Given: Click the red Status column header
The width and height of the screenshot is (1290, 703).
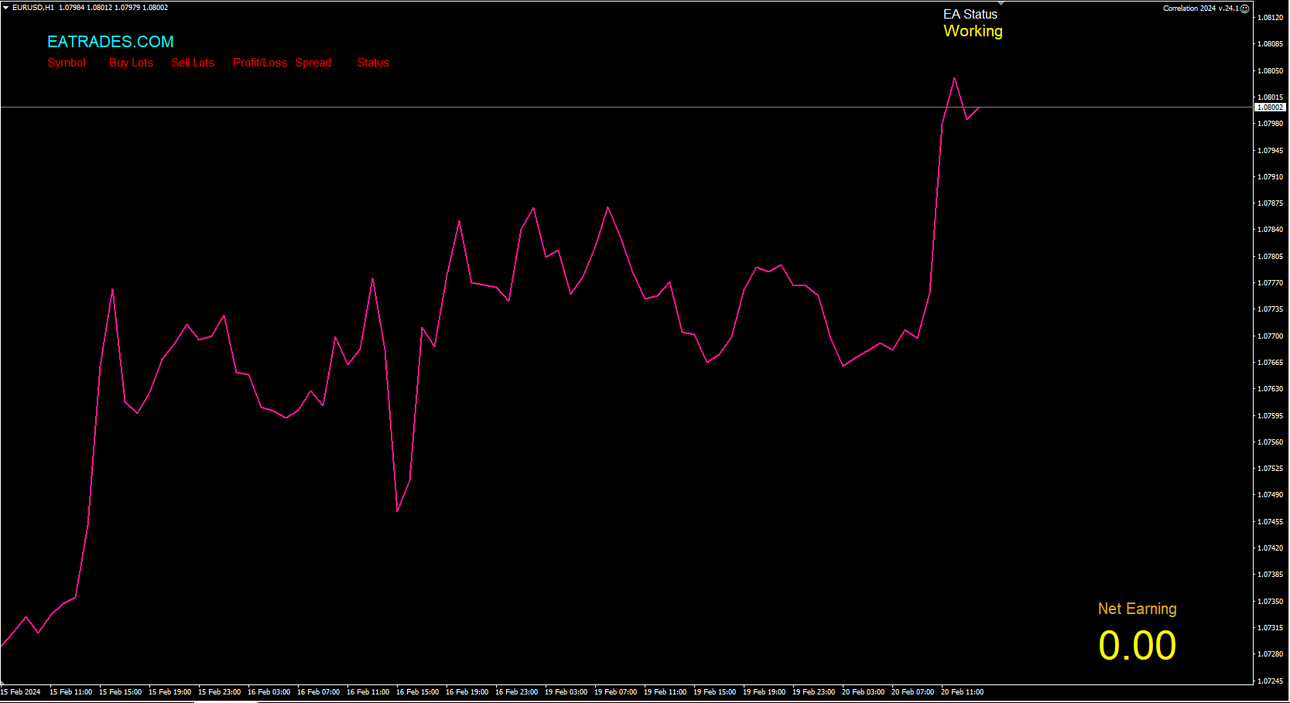Looking at the screenshot, I should click(373, 62).
